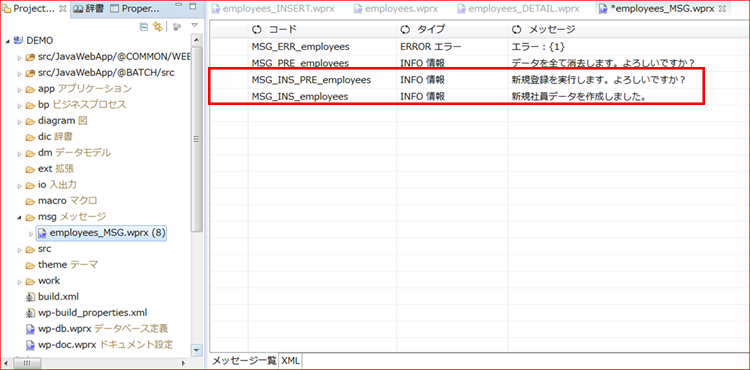
Task: Click the wp-build_properties.xml file icon
Action: [30, 313]
